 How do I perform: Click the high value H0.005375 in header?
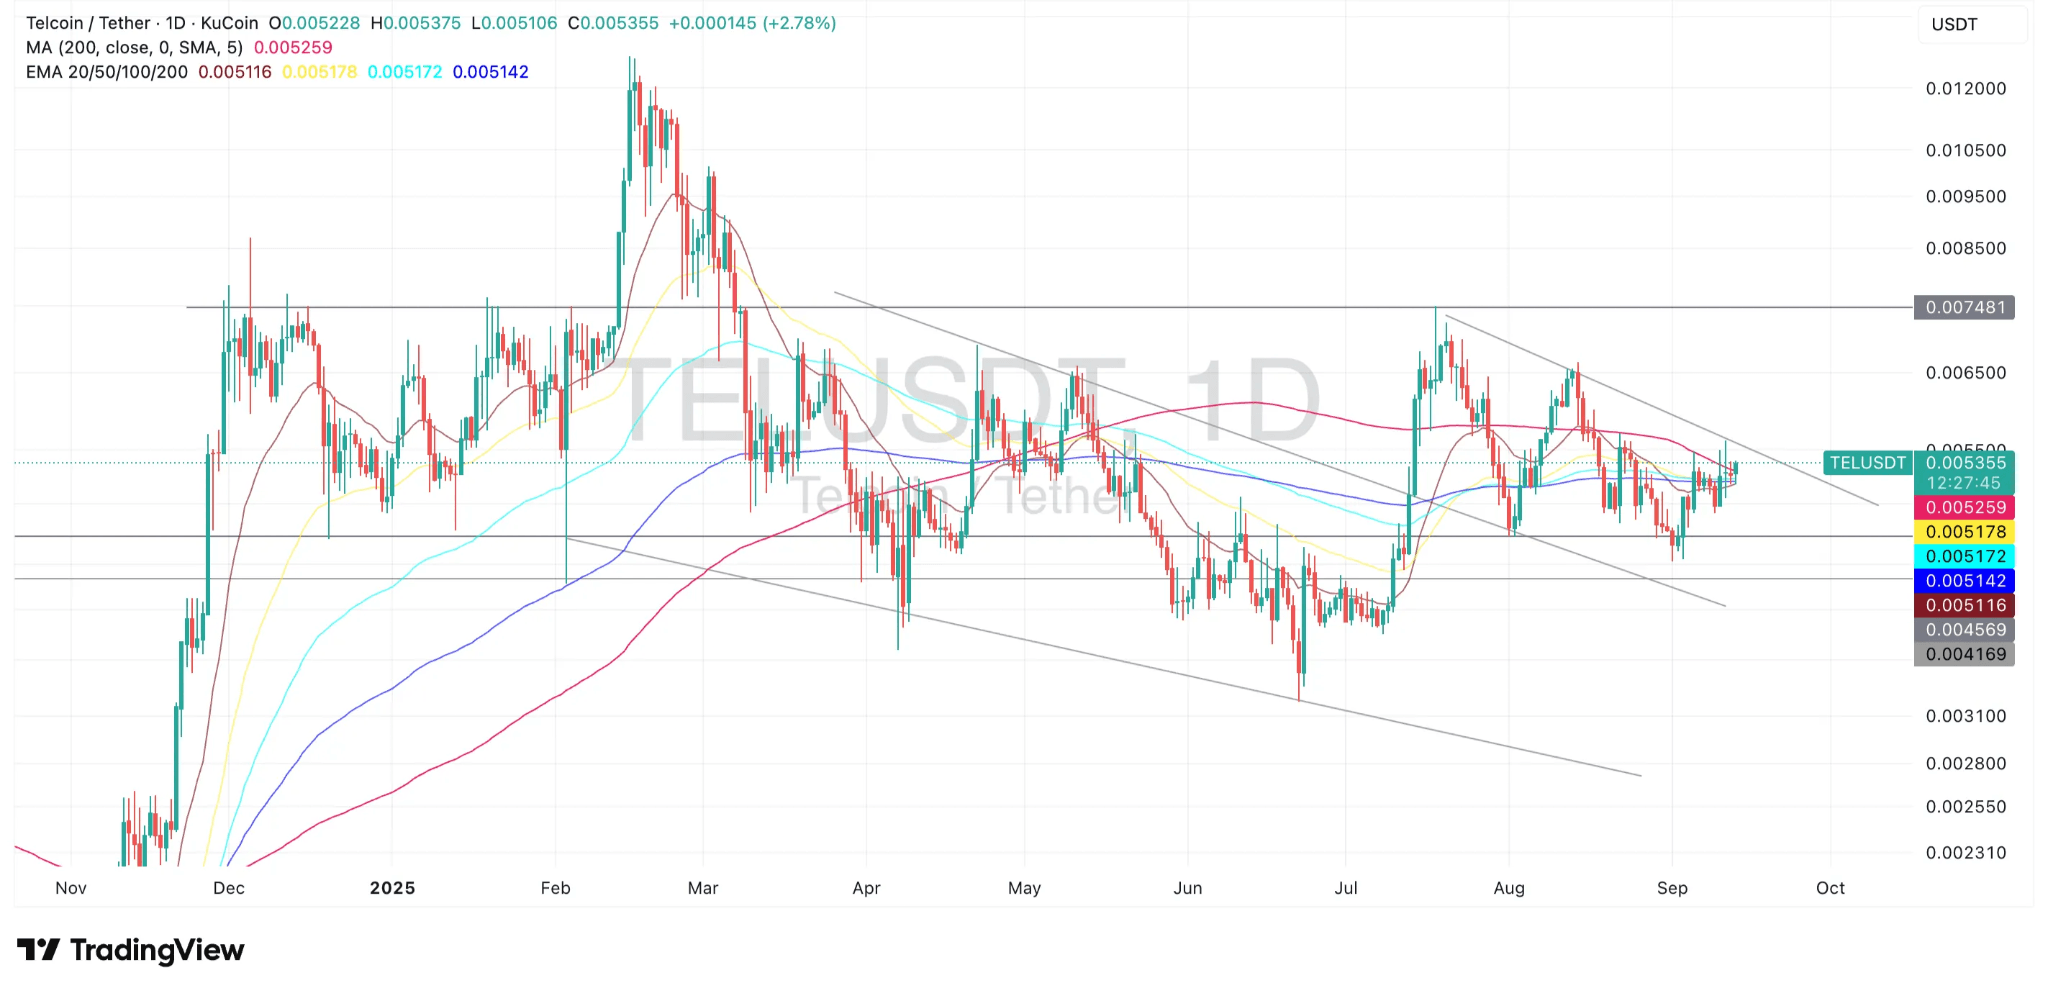[x=416, y=23]
